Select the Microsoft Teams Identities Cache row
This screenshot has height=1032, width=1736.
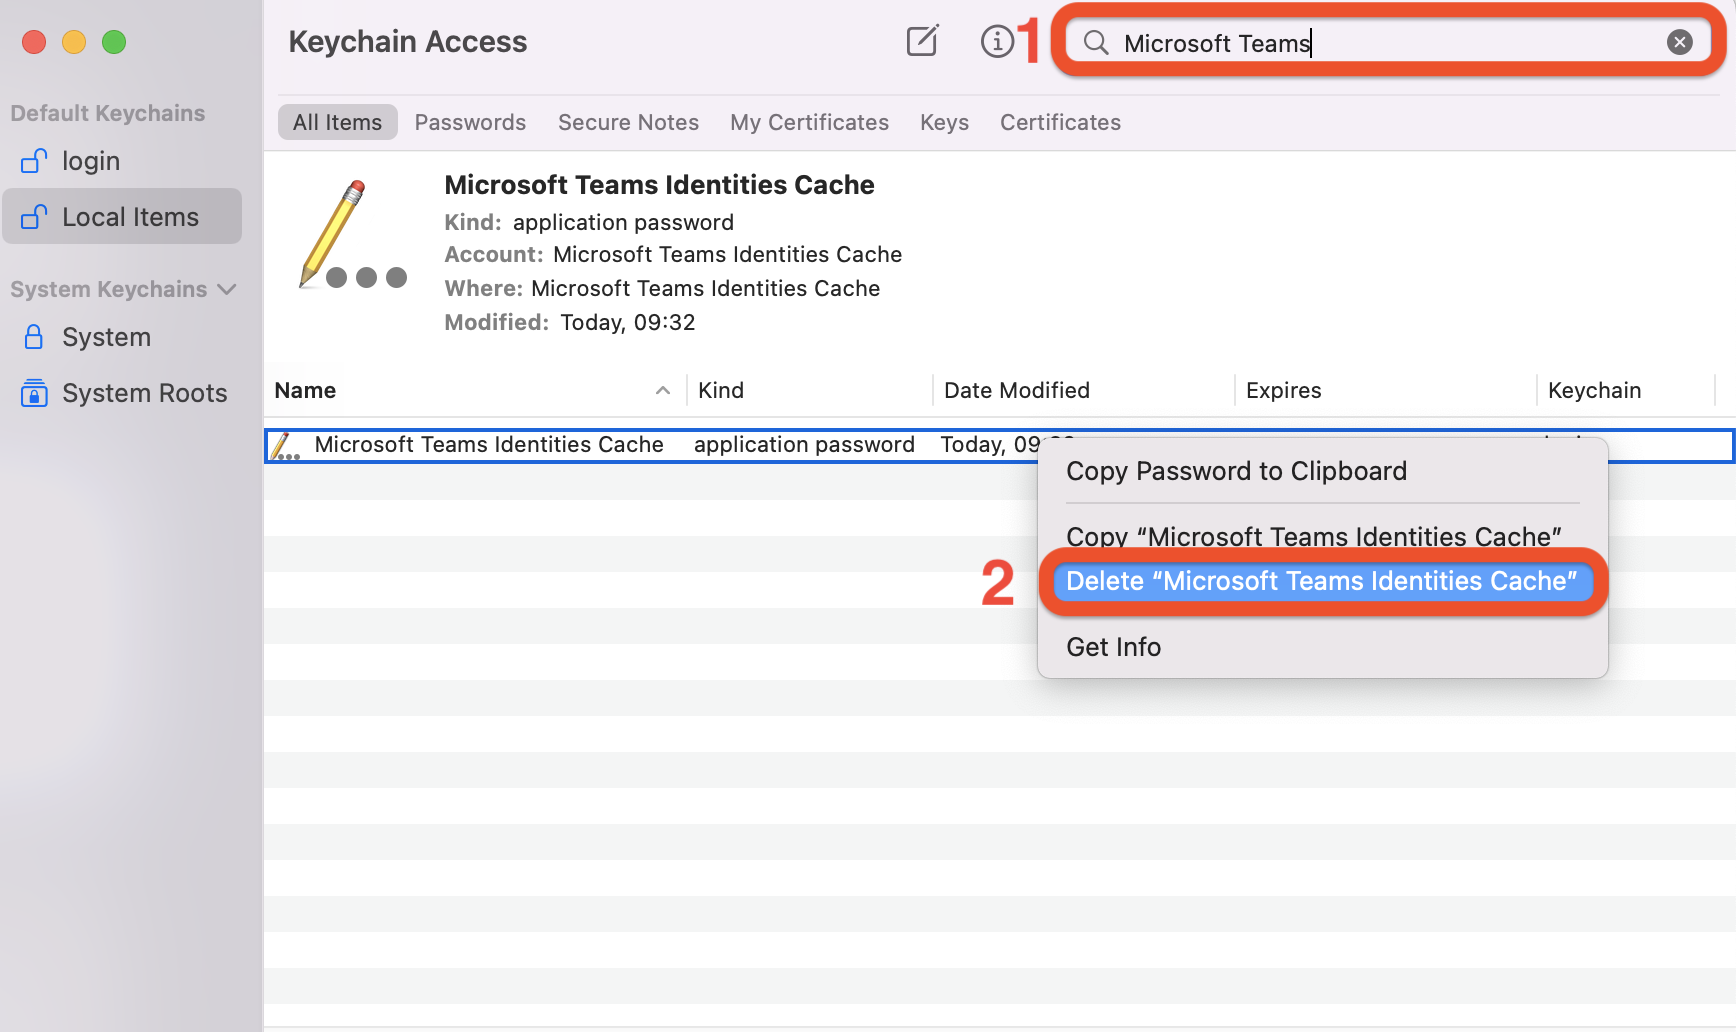pyautogui.click(x=488, y=445)
